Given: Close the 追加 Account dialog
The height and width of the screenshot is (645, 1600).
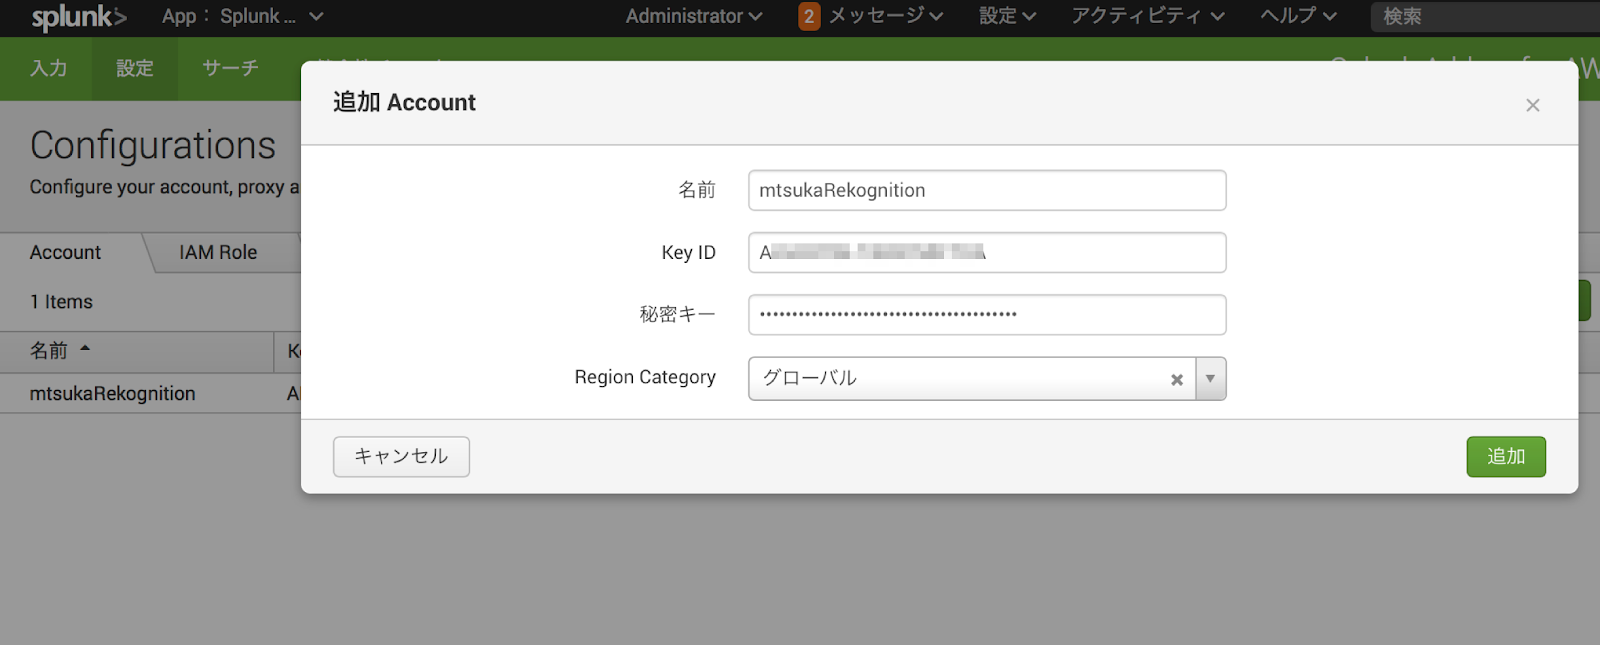Looking at the screenshot, I should pos(1532,105).
